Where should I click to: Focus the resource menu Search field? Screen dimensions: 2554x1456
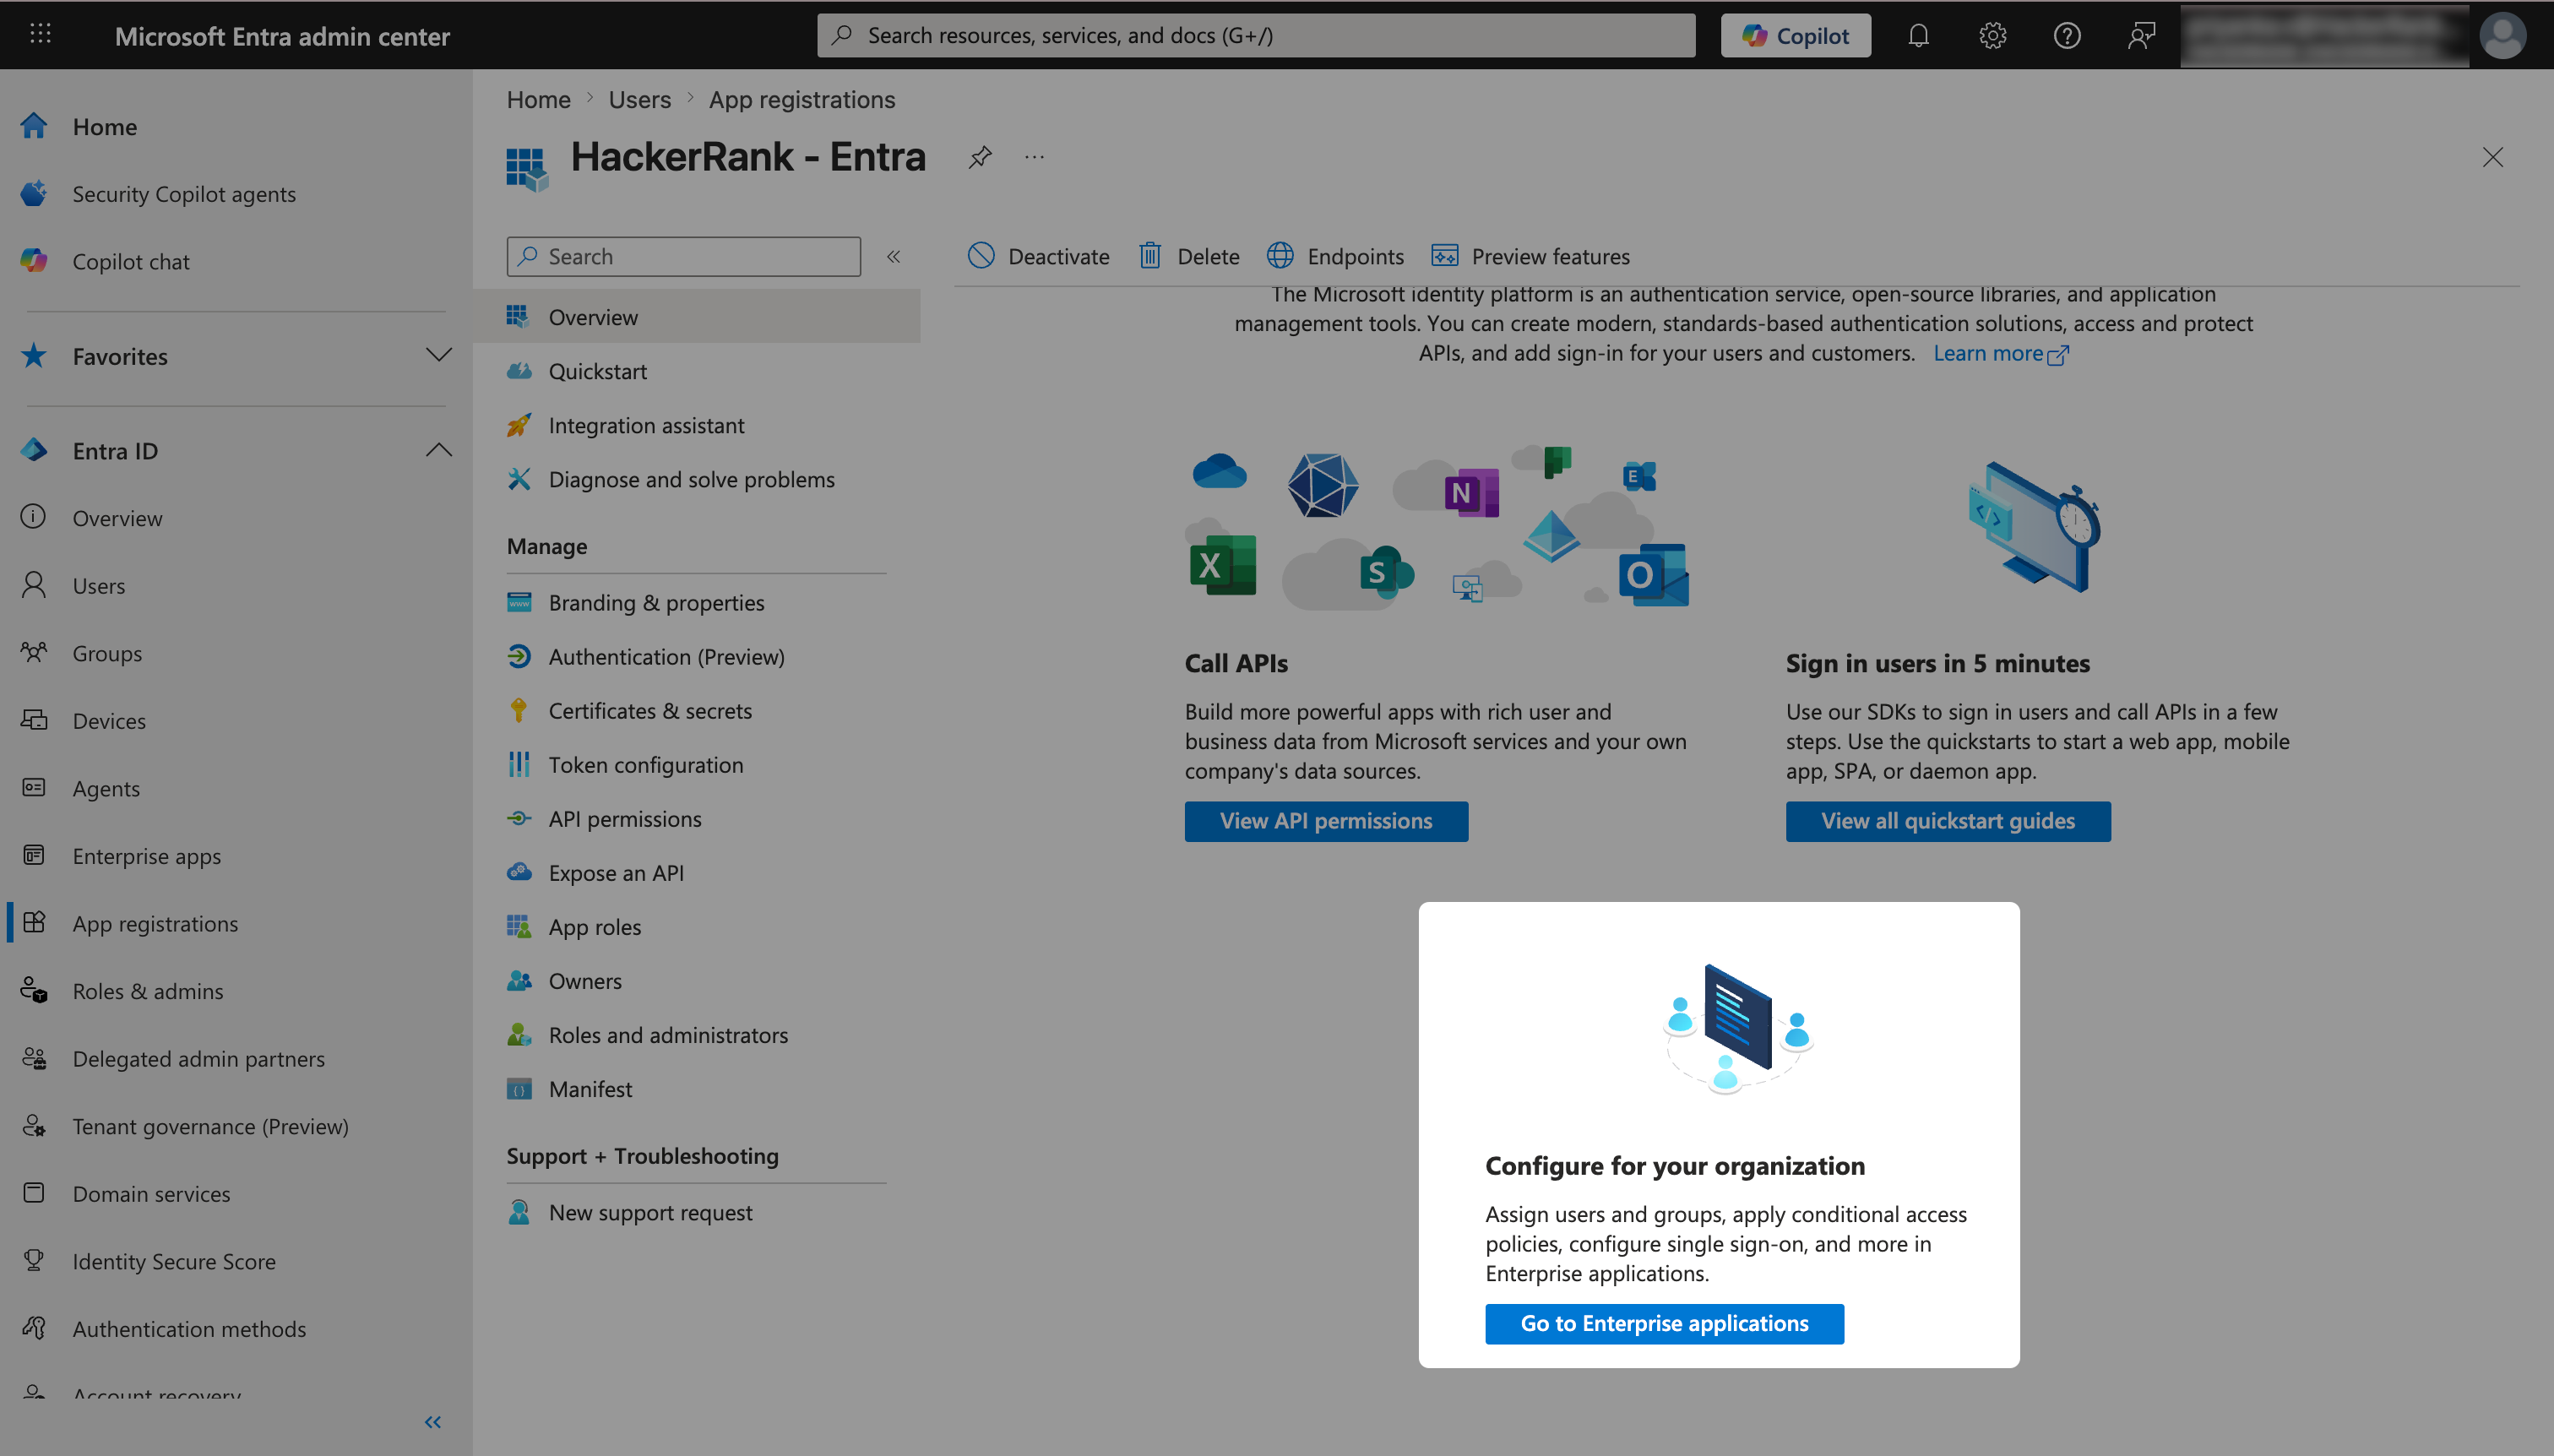683,256
